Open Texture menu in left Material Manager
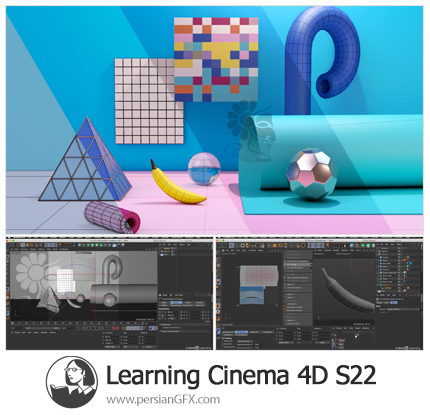430x415 pixels. (x=53, y=332)
